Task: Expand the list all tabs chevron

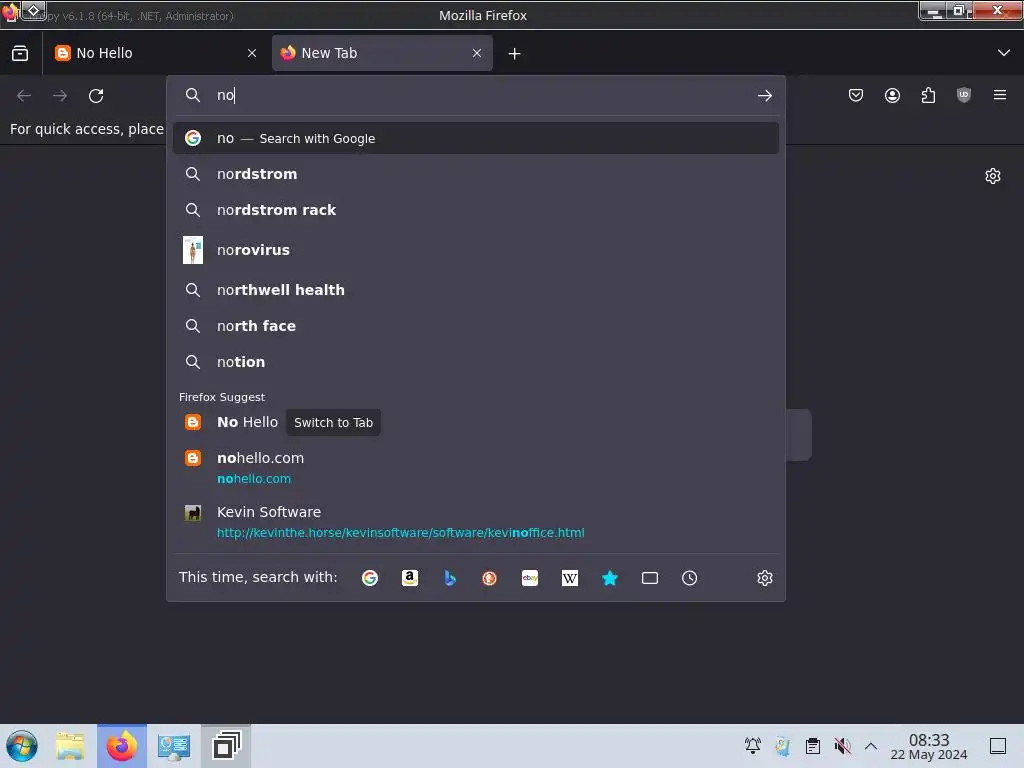Action: 1004,53
